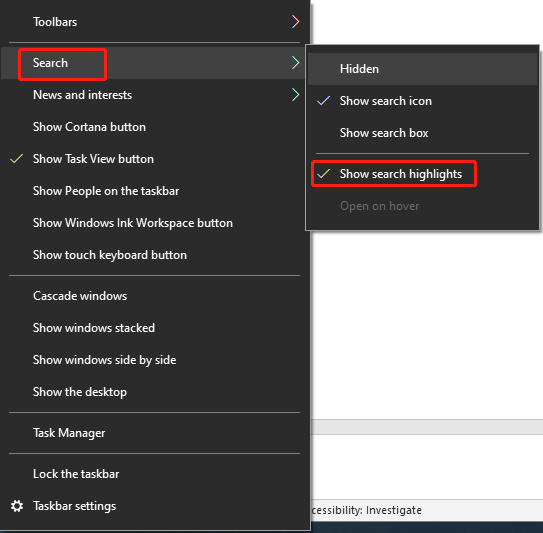Enable Show touch keyboard button

click(x=154, y=255)
